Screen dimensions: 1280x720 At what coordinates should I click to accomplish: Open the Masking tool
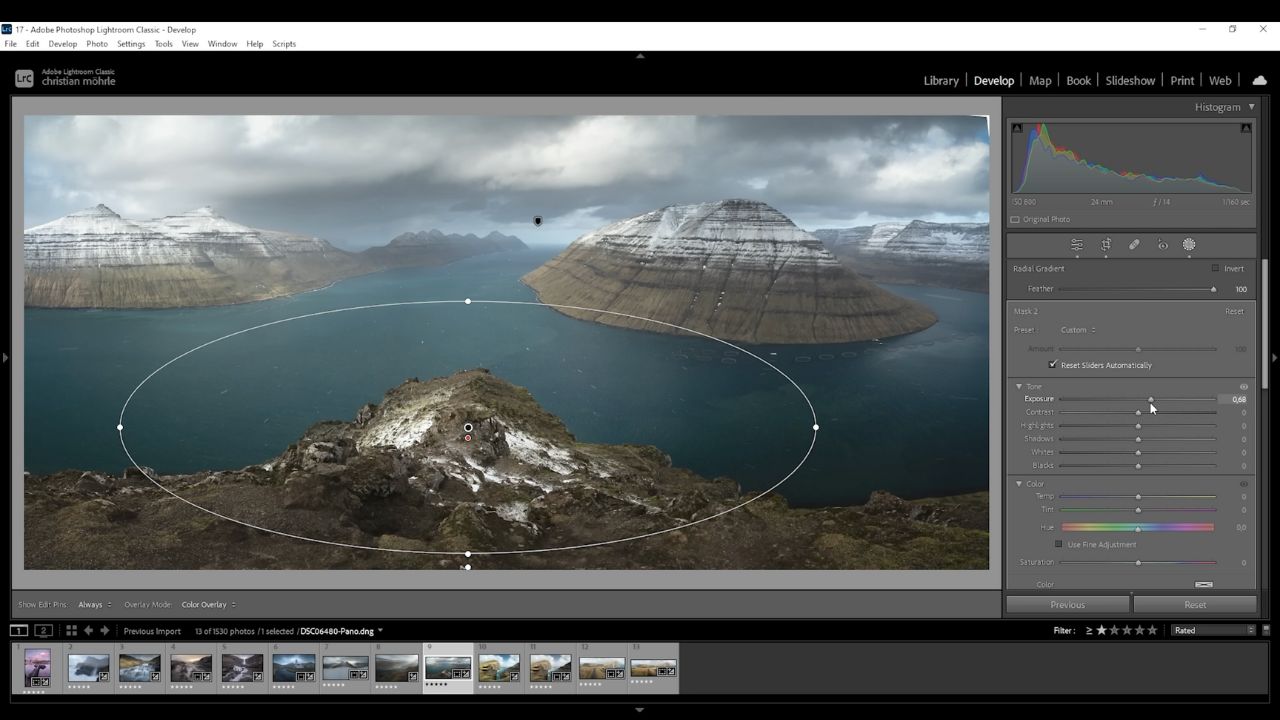point(1189,245)
